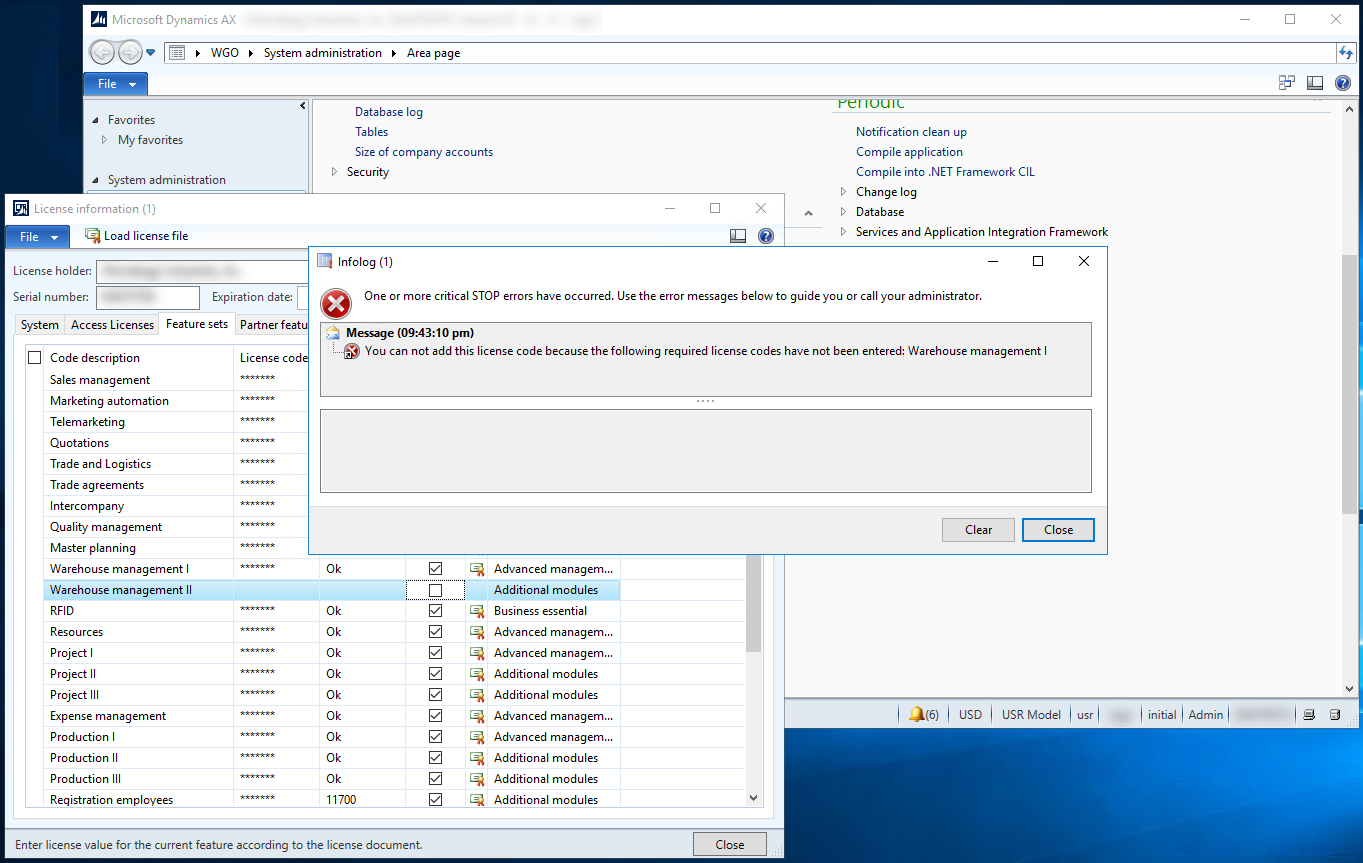The image size is (1363, 863).
Task: Click the status icon in the Project I row
Action: pos(477,653)
